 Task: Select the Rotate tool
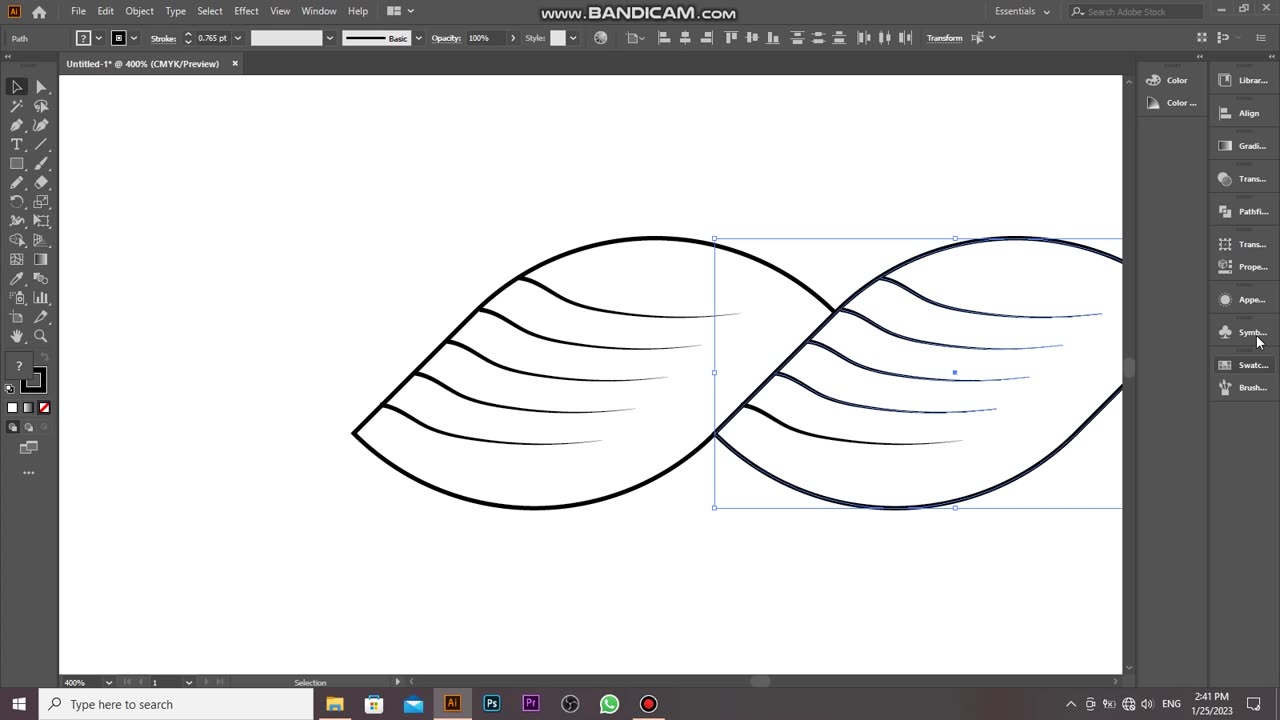click(x=17, y=202)
